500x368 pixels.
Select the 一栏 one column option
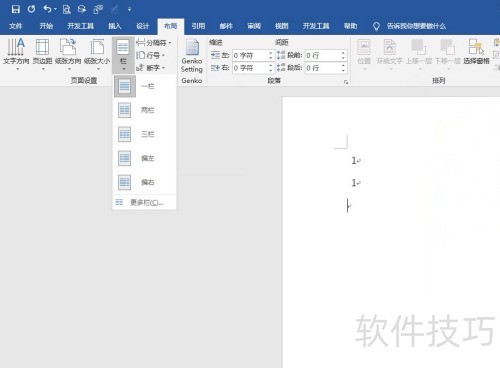pyautogui.click(x=145, y=86)
